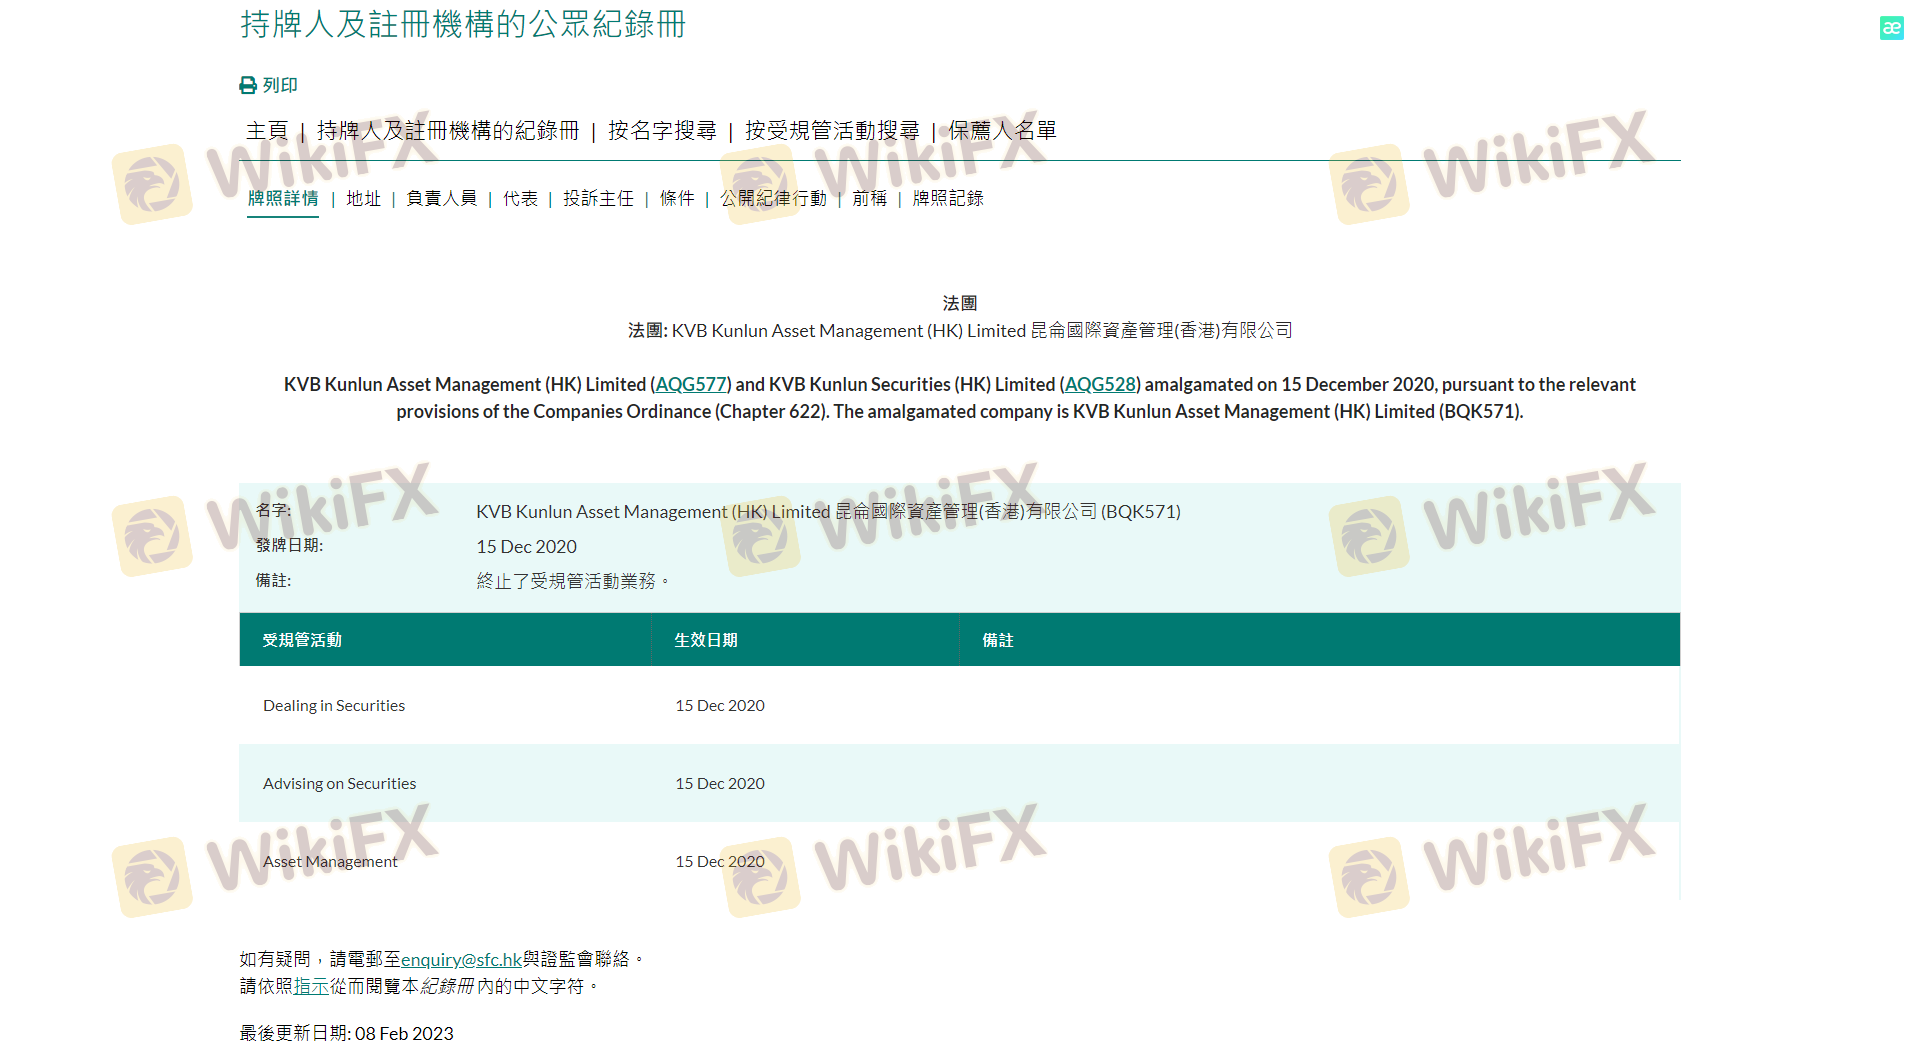Click the green extension icon at top right
1920x1047 pixels.
coord(1891,28)
